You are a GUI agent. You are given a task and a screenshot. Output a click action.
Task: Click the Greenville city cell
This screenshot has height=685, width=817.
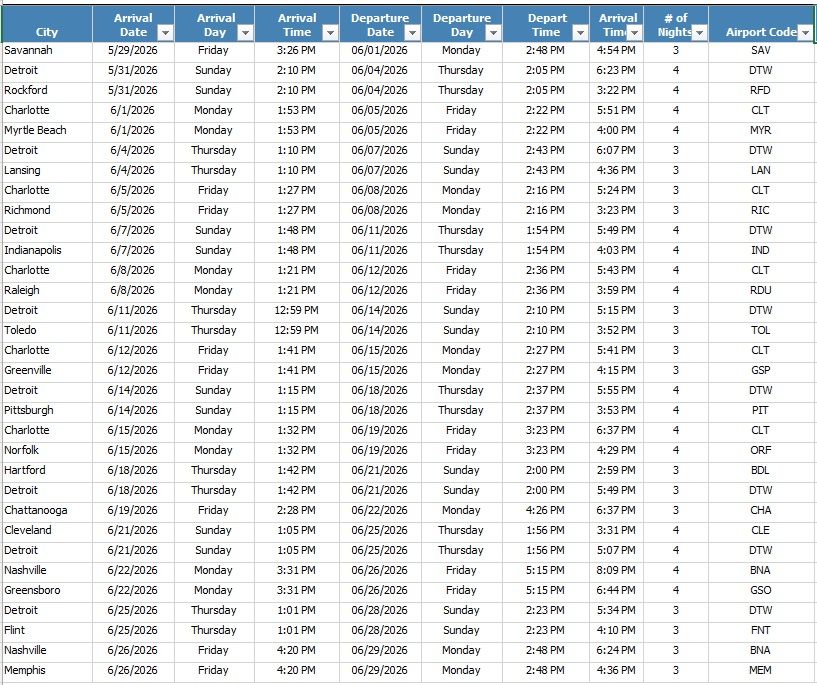click(47, 370)
